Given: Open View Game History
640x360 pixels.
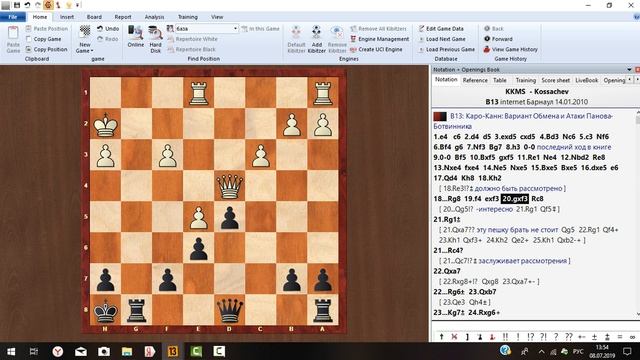Looking at the screenshot, I should point(510,49).
